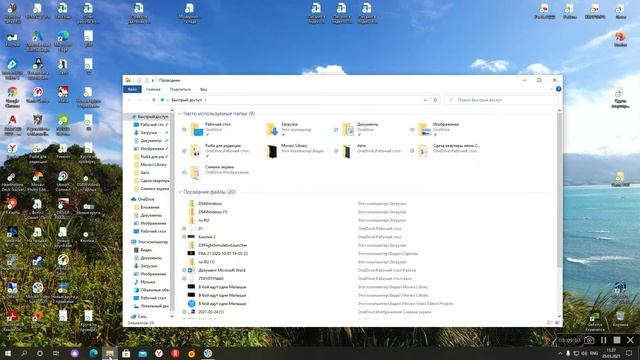
Task: Open Task View from the taskbar
Action: point(56,353)
